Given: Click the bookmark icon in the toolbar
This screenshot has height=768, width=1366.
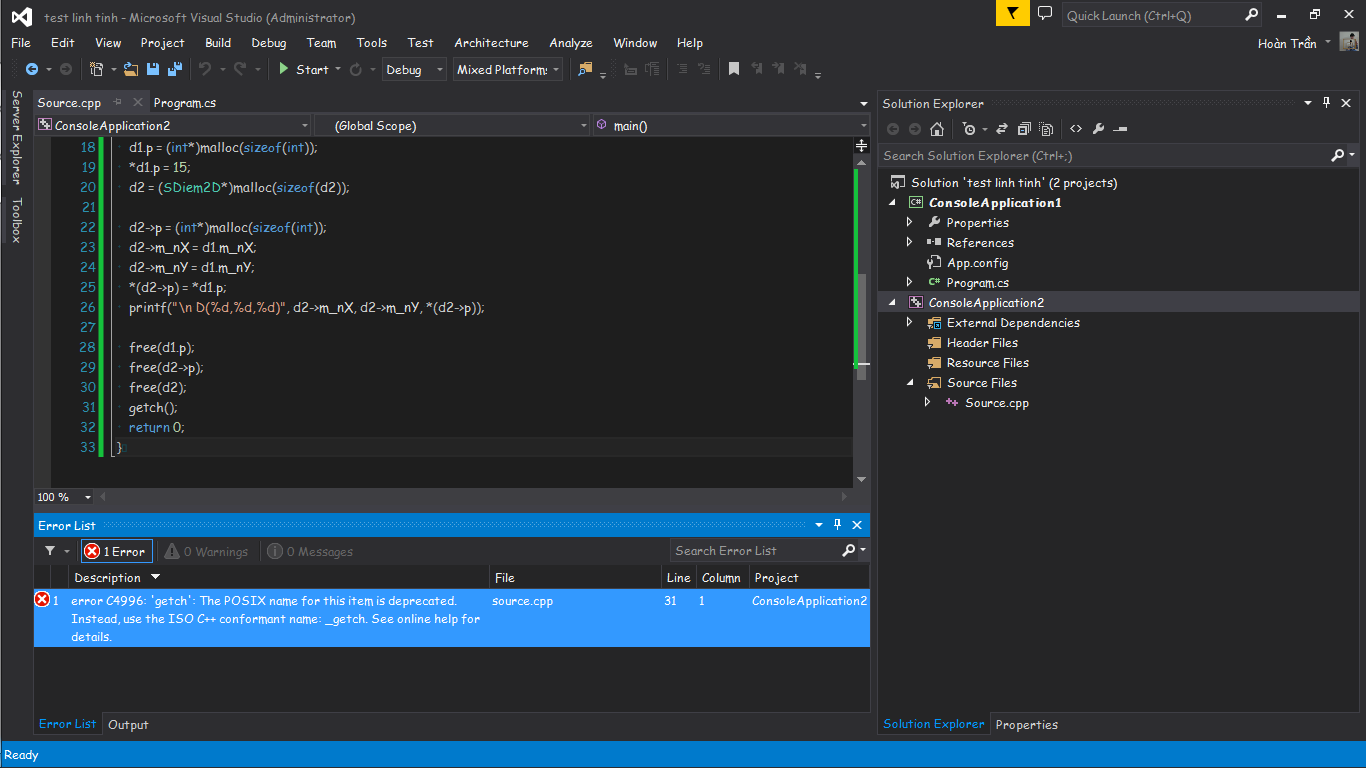Looking at the screenshot, I should 734,70.
